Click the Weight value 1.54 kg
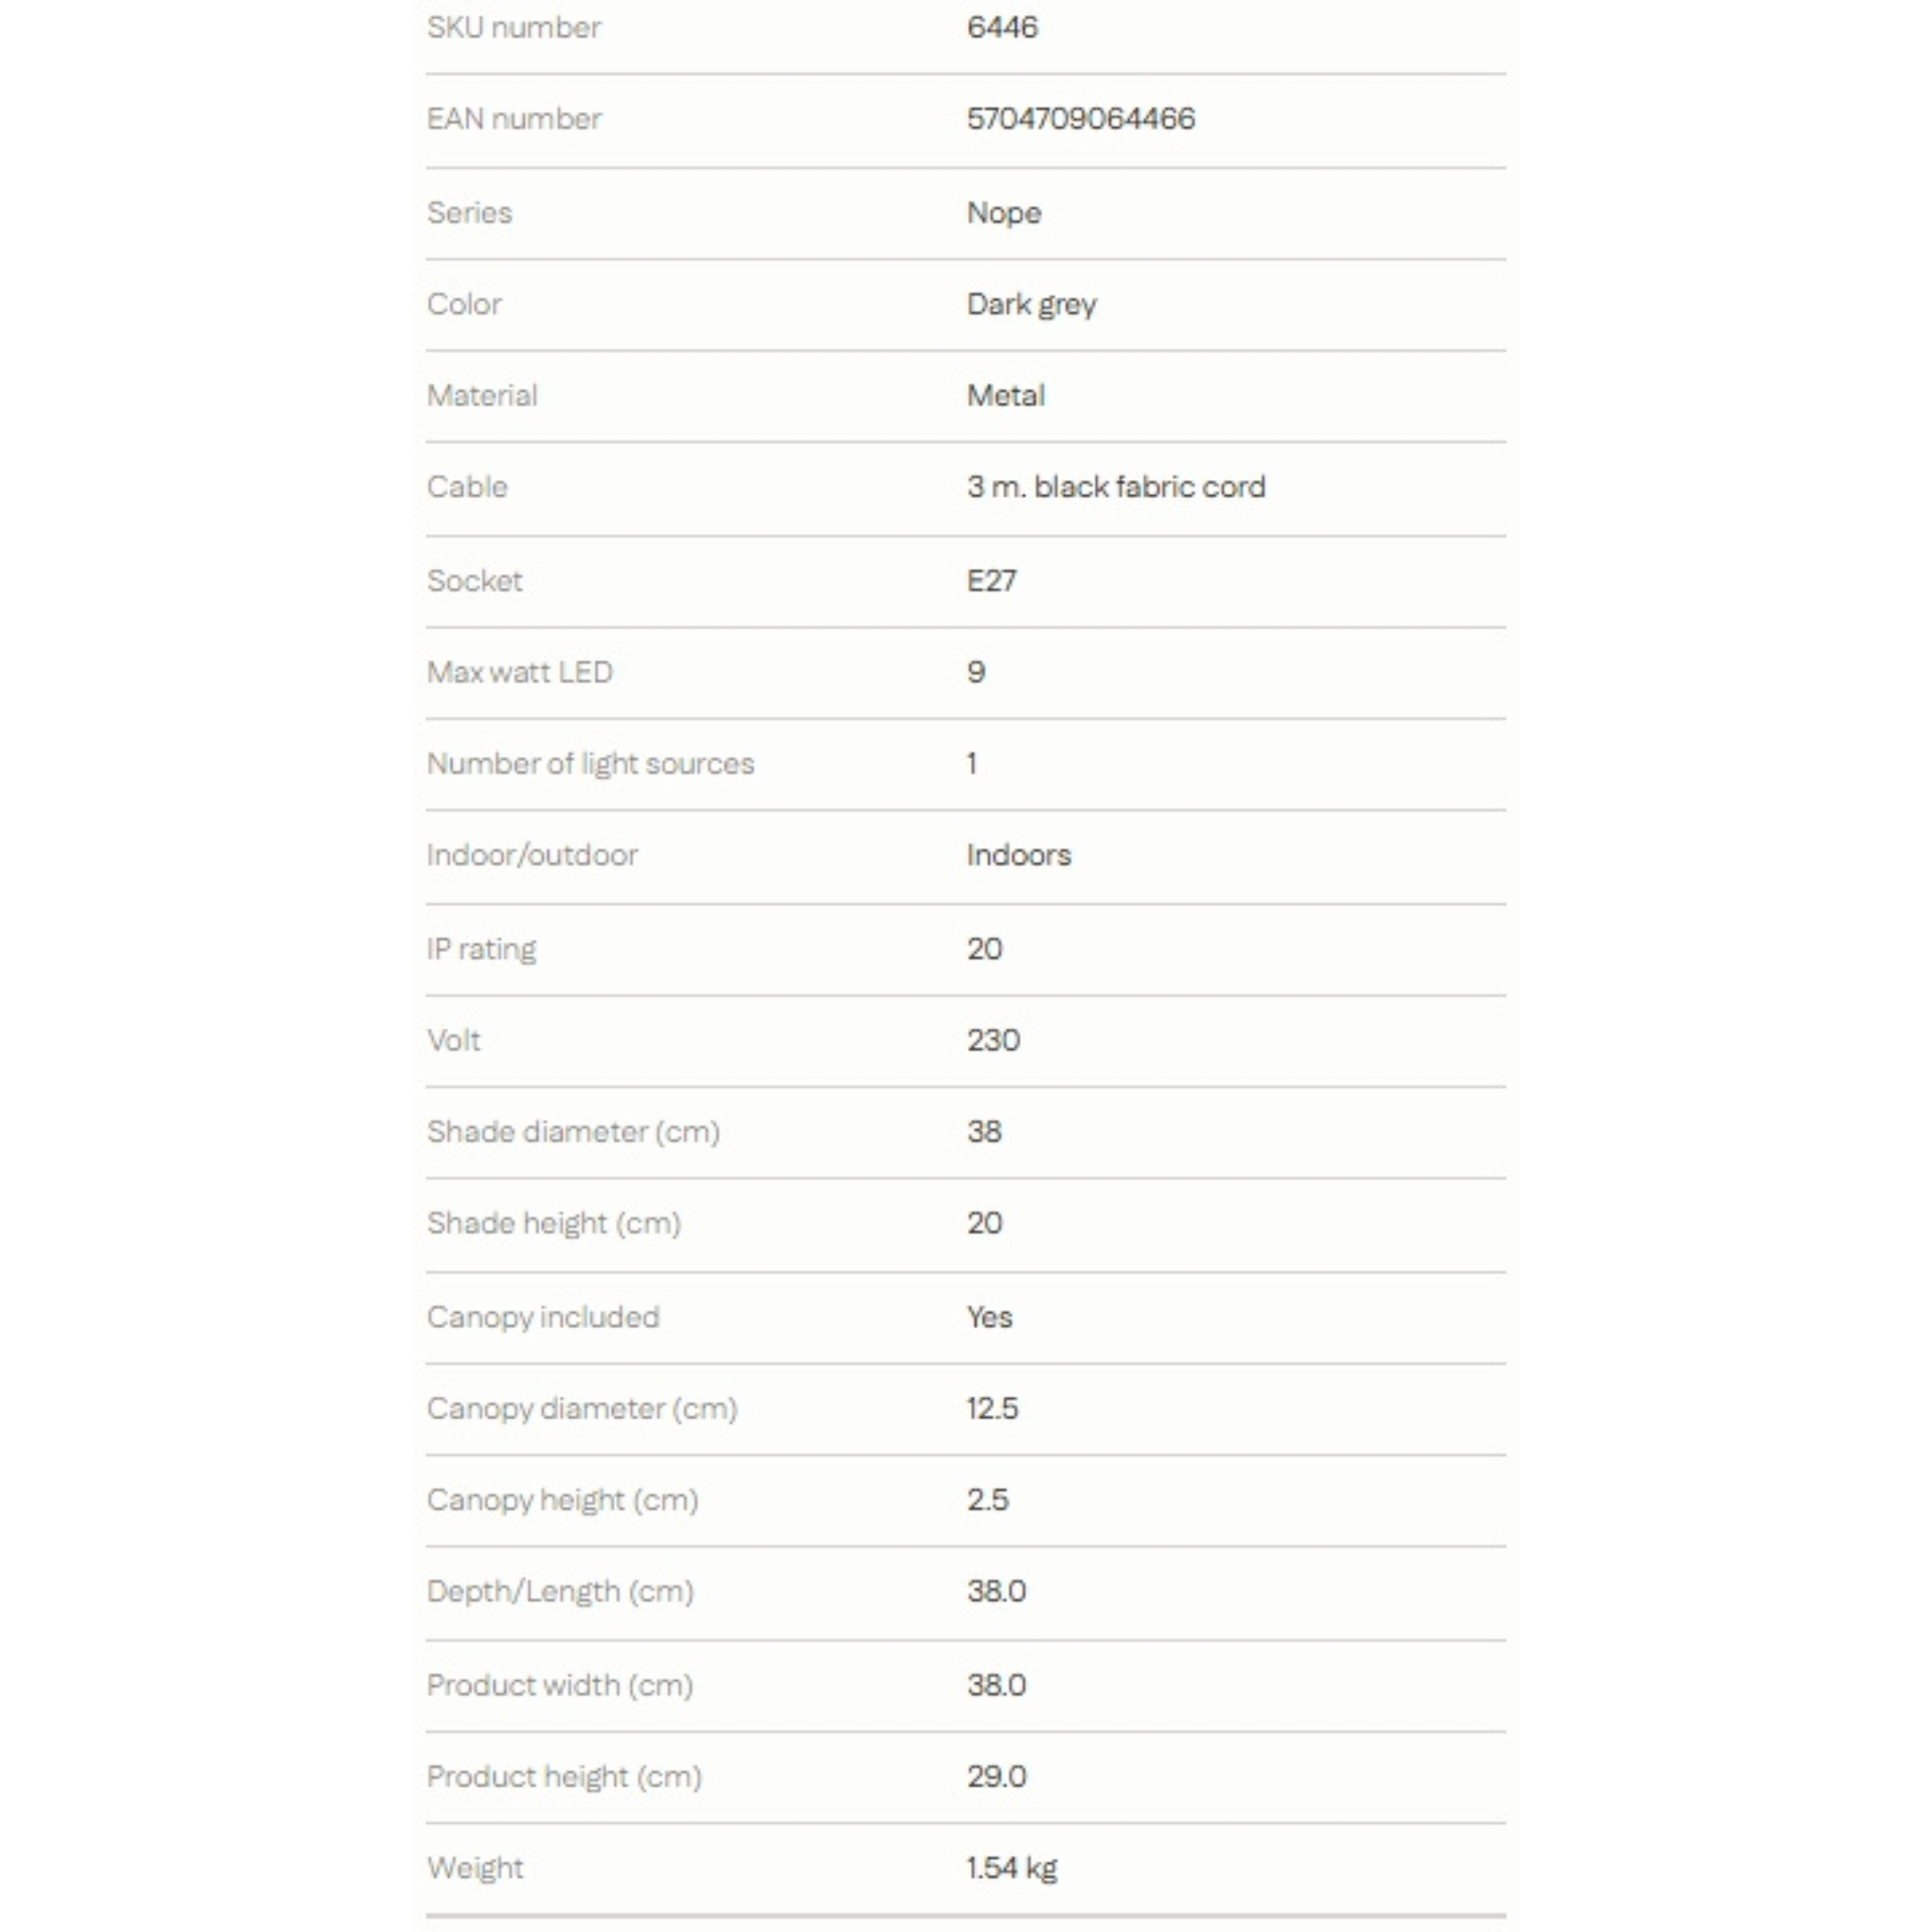1932x1932 pixels. point(1011,1868)
